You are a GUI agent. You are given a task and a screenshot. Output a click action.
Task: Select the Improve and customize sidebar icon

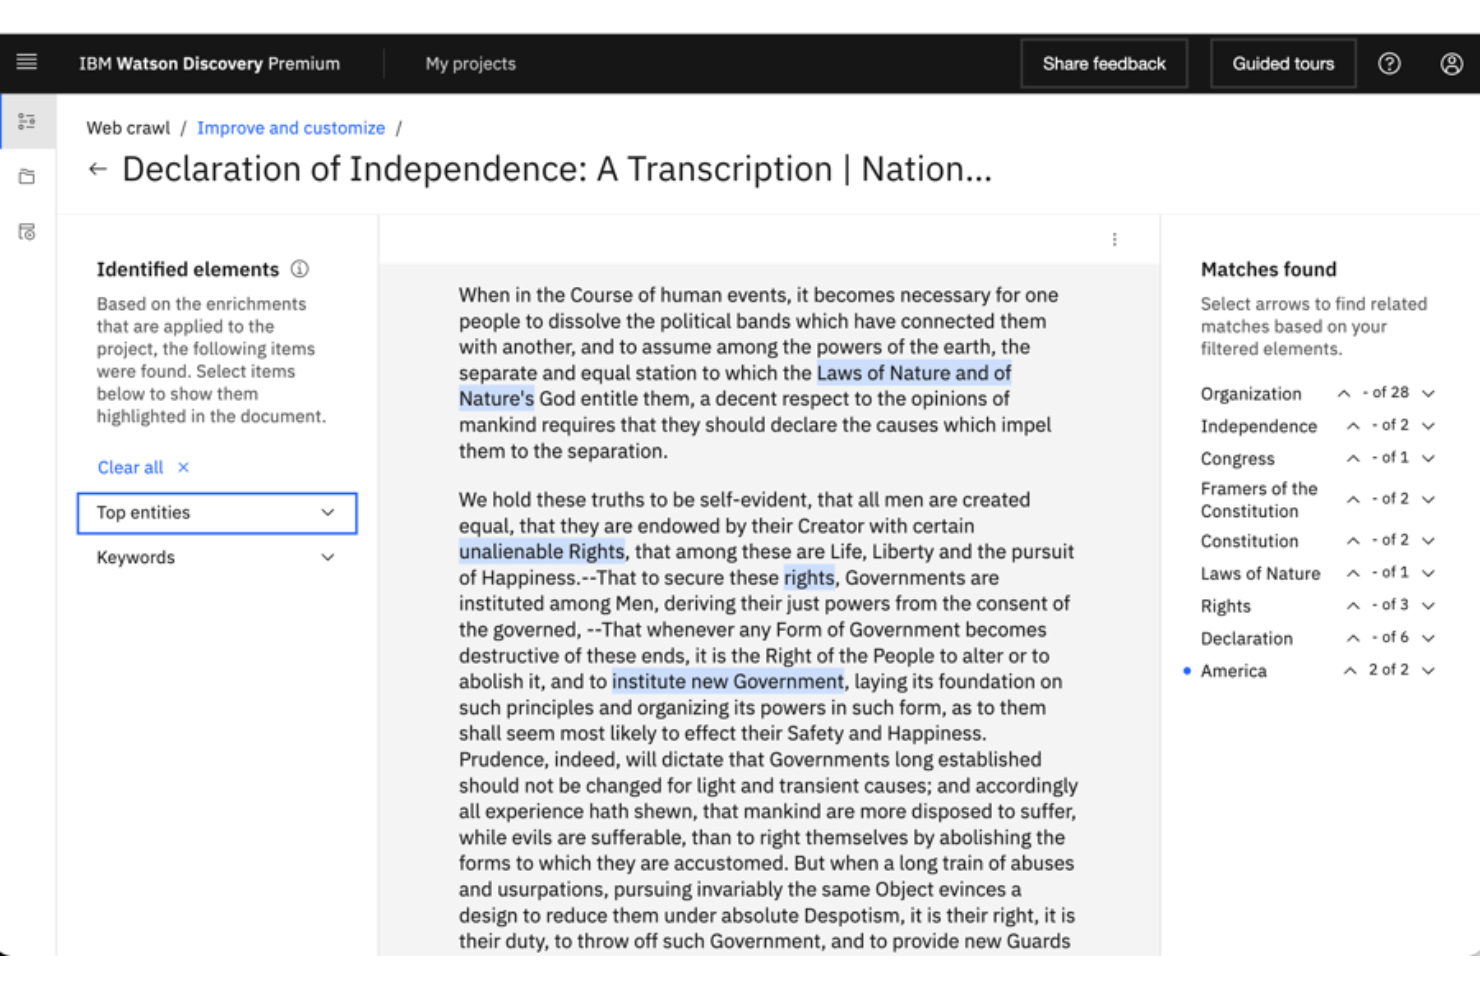click(27, 120)
